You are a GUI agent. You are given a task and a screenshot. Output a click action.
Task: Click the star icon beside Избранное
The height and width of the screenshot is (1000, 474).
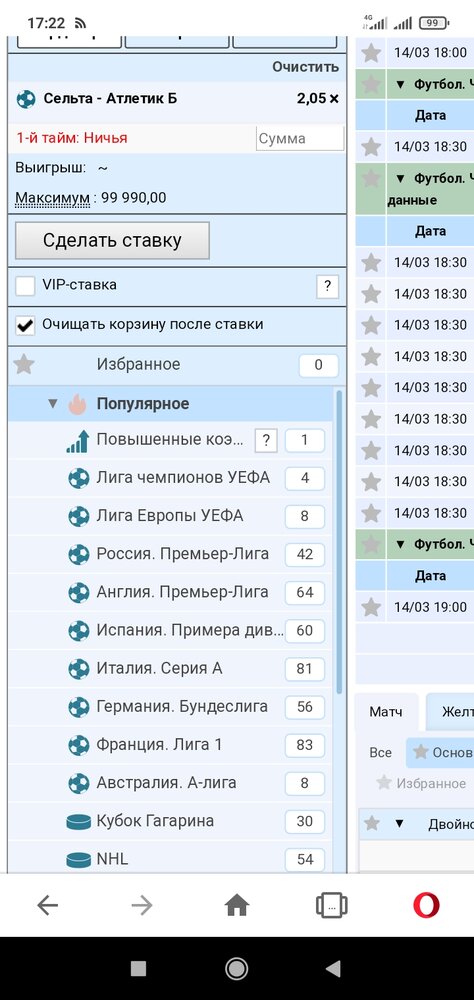24,365
